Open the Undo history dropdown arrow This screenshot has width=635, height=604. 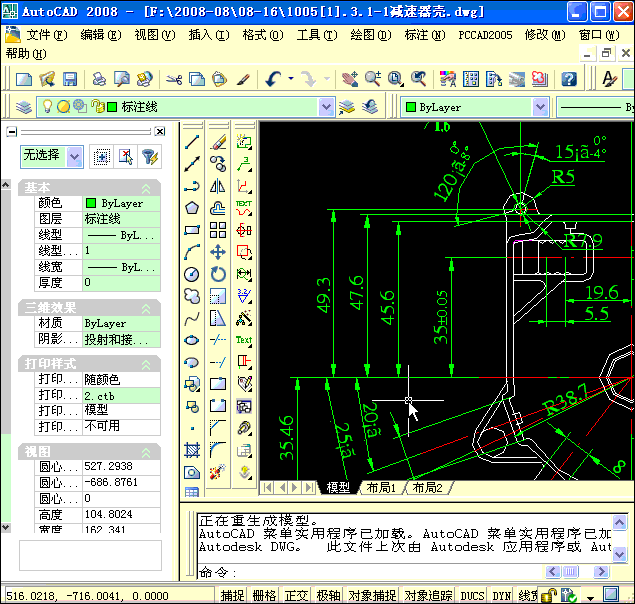tap(291, 79)
